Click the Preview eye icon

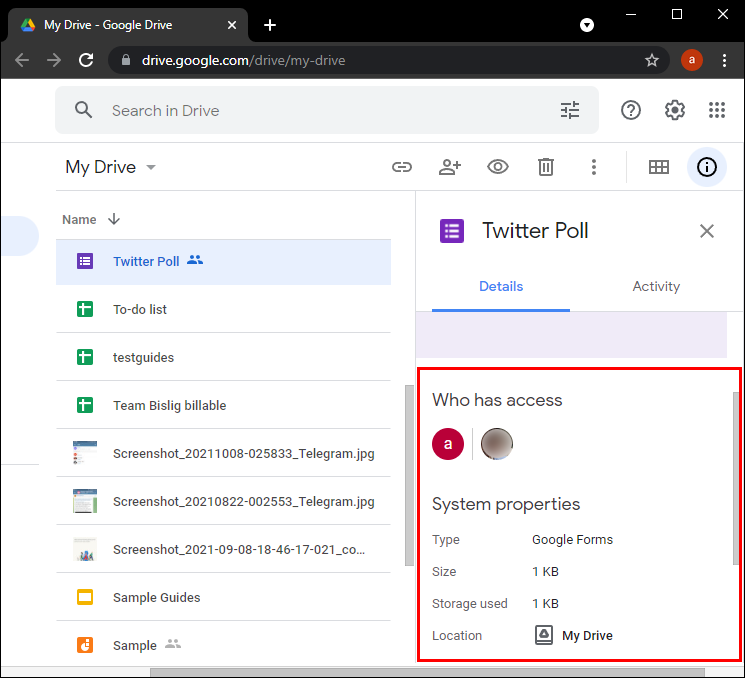click(497, 167)
